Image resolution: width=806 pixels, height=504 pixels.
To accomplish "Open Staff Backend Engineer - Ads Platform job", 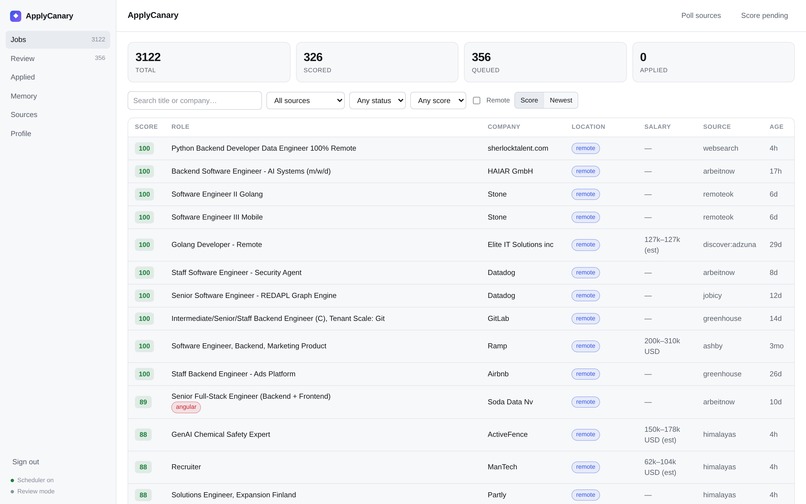I will tap(233, 374).
